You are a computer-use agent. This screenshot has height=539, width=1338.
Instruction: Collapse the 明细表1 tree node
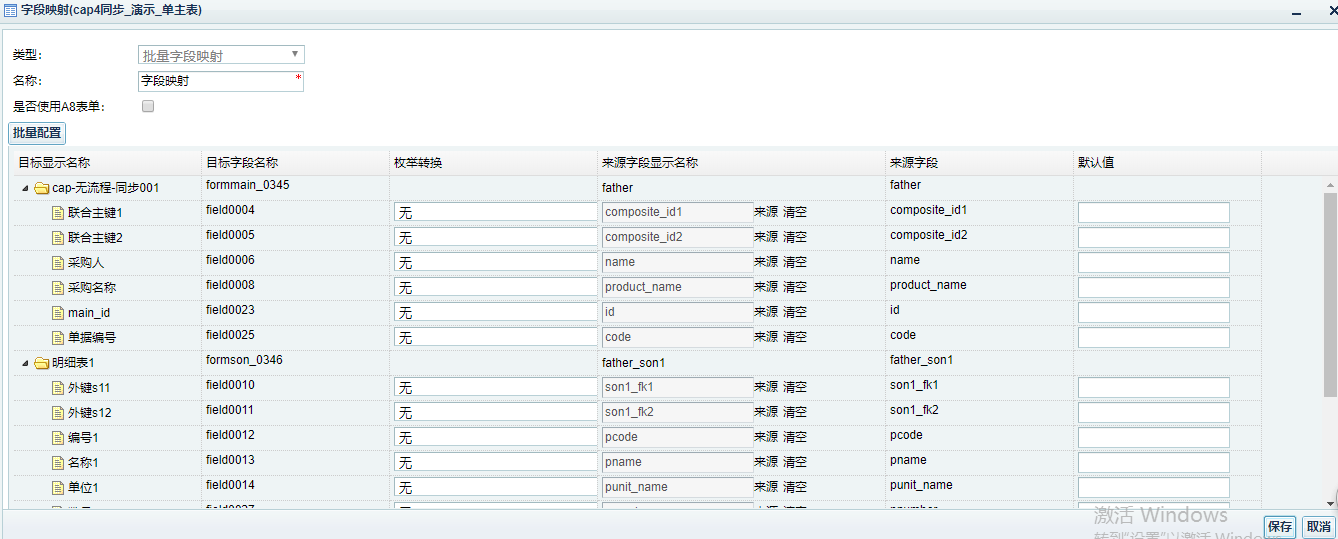point(25,363)
